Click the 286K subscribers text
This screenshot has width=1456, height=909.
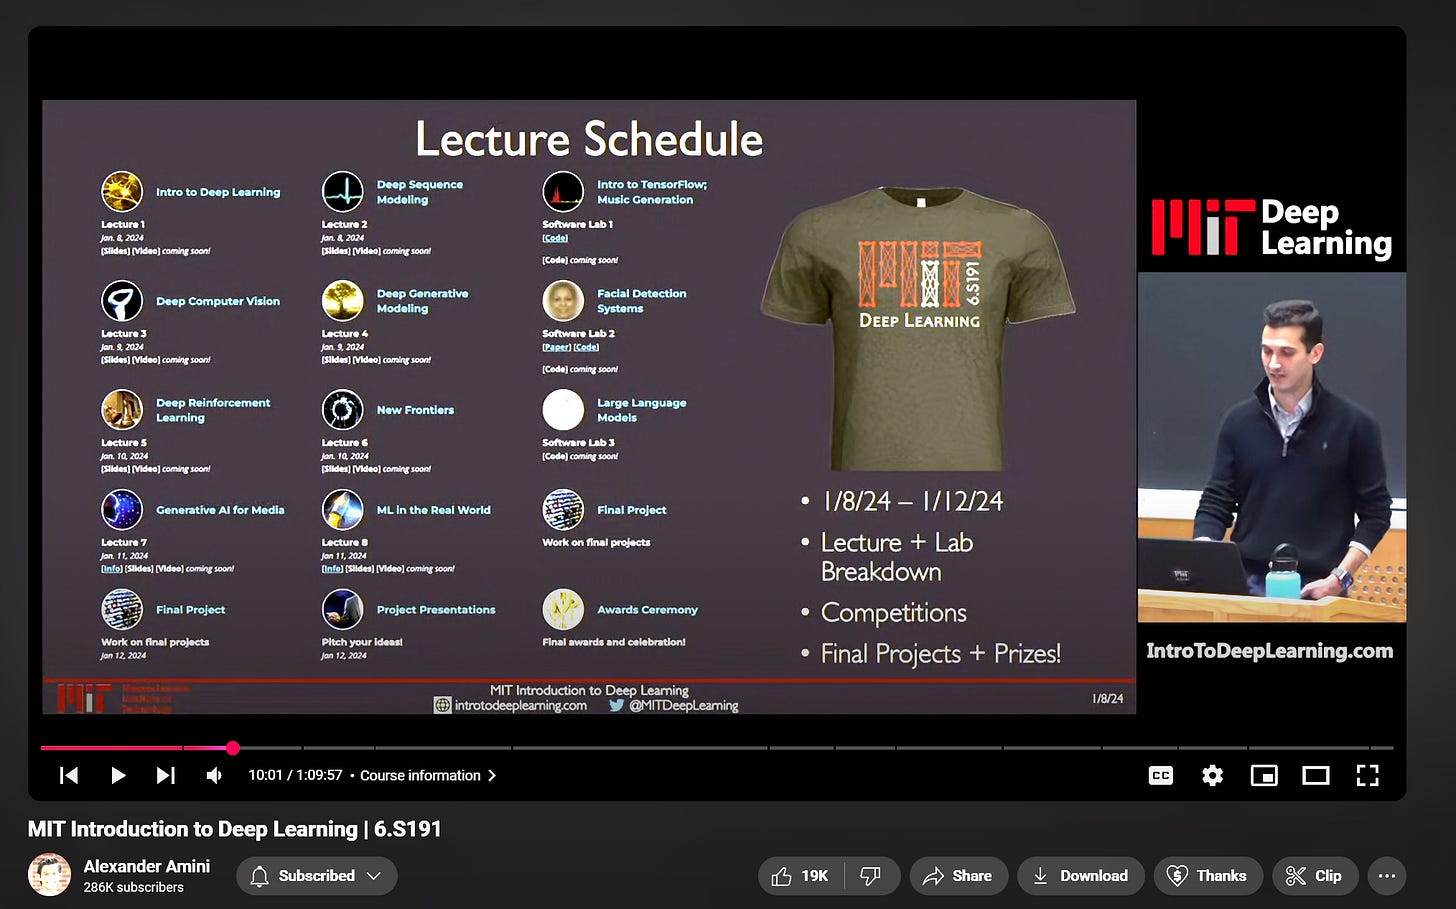tap(133, 887)
